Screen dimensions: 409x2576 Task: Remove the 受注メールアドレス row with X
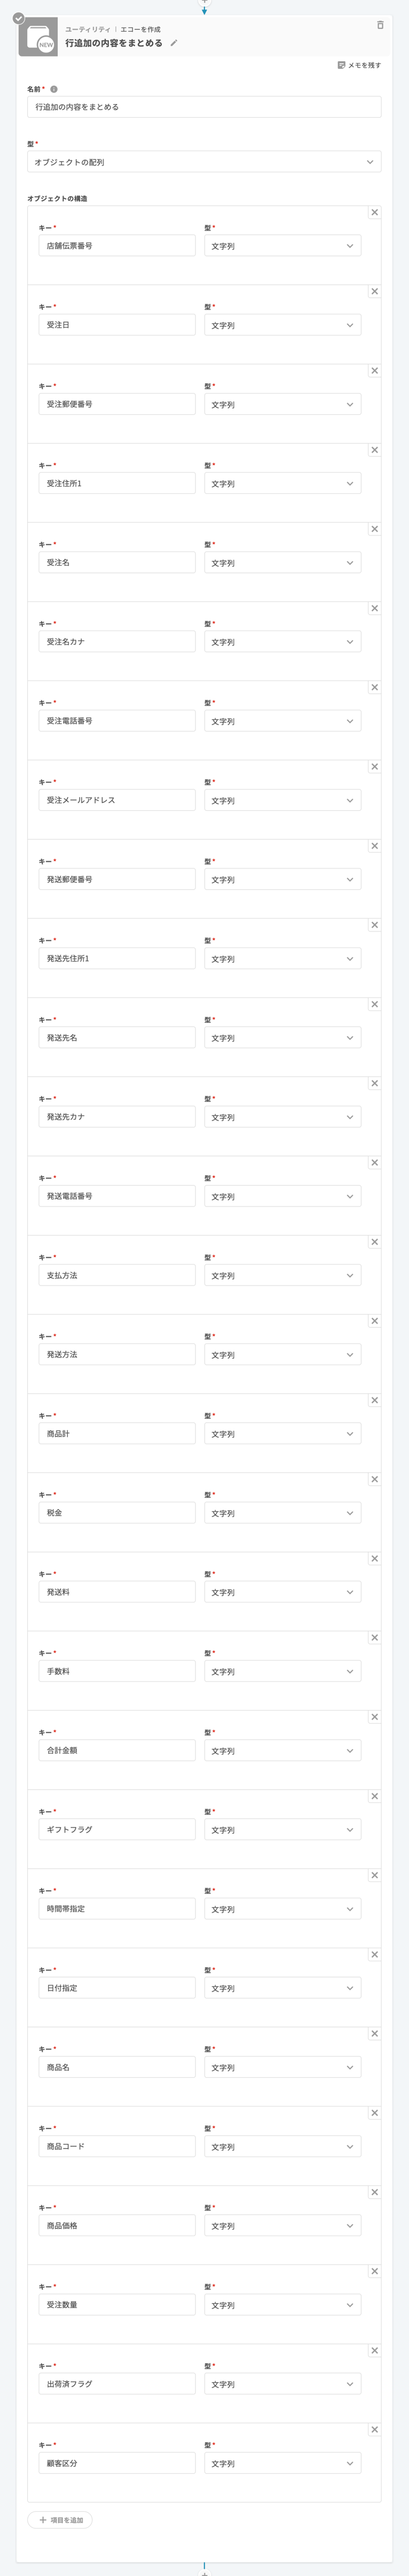coord(375,766)
